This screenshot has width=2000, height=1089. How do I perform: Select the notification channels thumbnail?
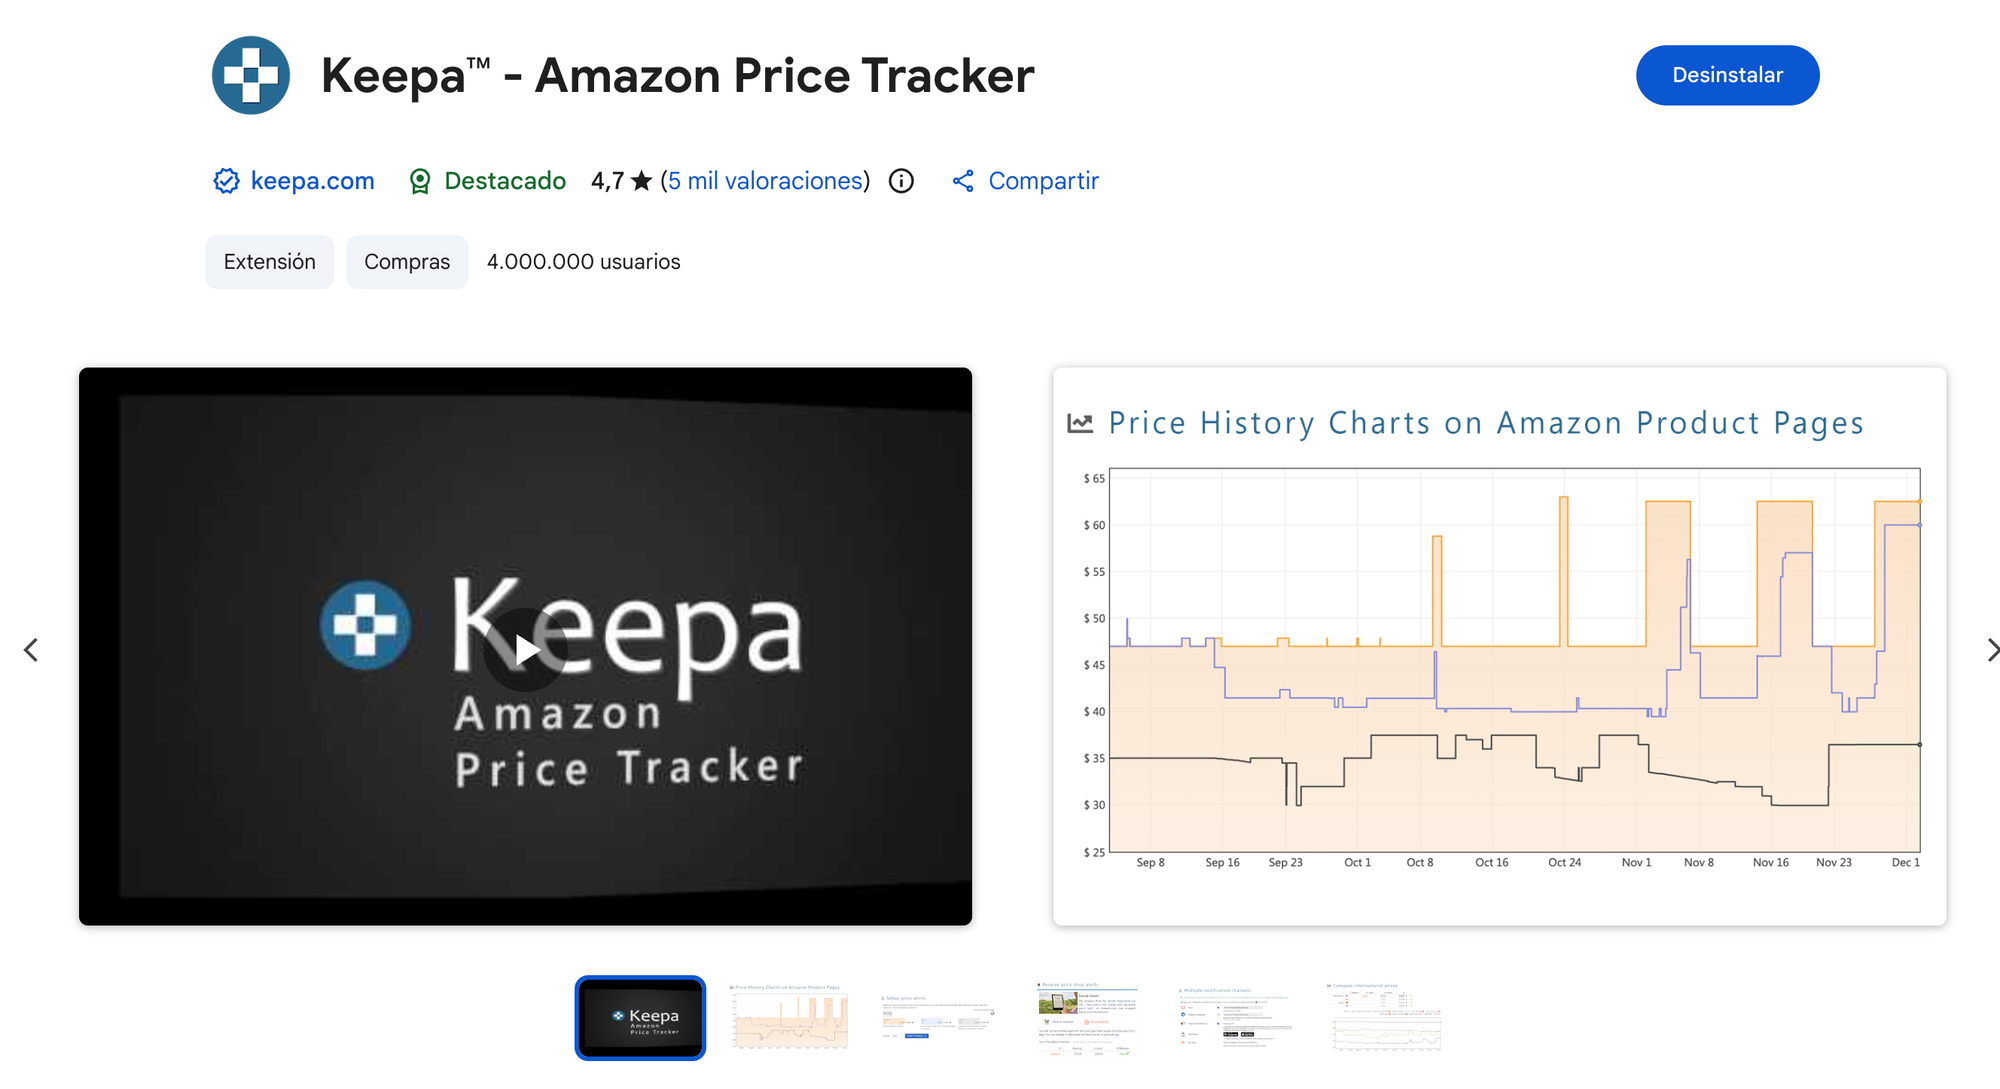coord(1236,1017)
